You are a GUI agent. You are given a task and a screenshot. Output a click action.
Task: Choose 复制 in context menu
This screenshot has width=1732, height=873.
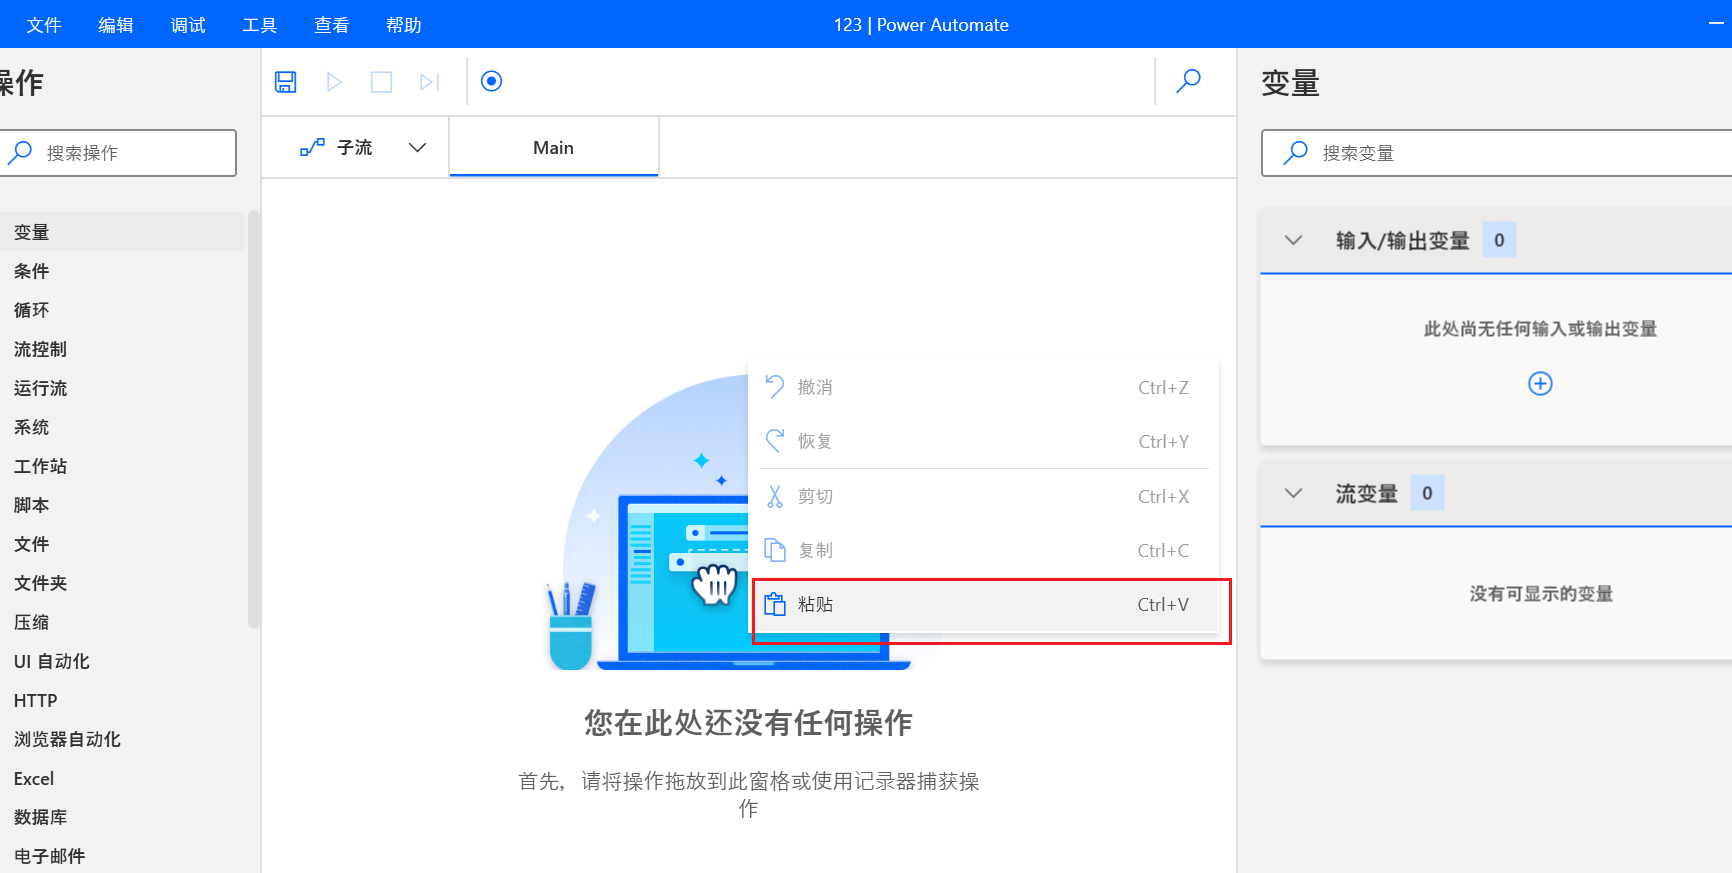pos(986,550)
